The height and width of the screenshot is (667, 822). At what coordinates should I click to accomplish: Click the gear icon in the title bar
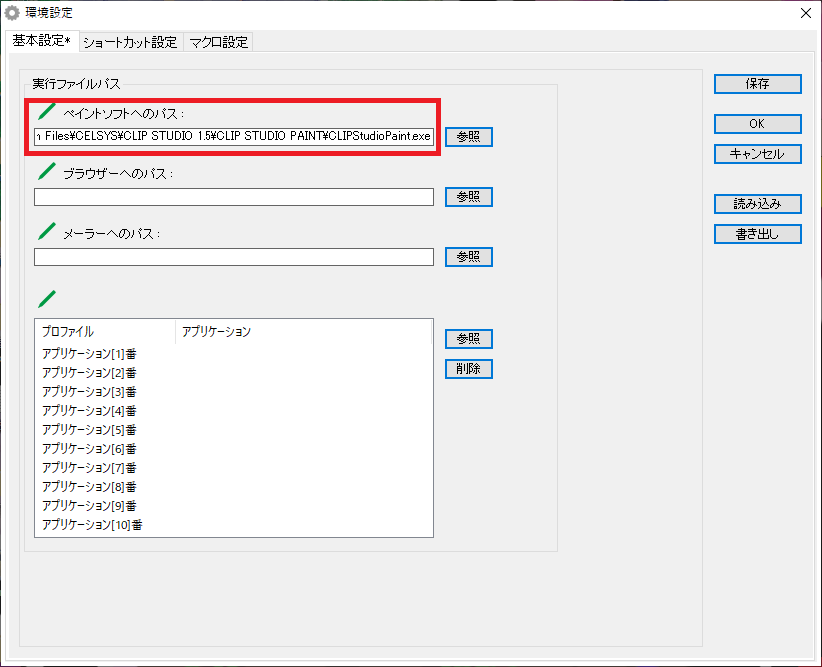tap(13, 13)
